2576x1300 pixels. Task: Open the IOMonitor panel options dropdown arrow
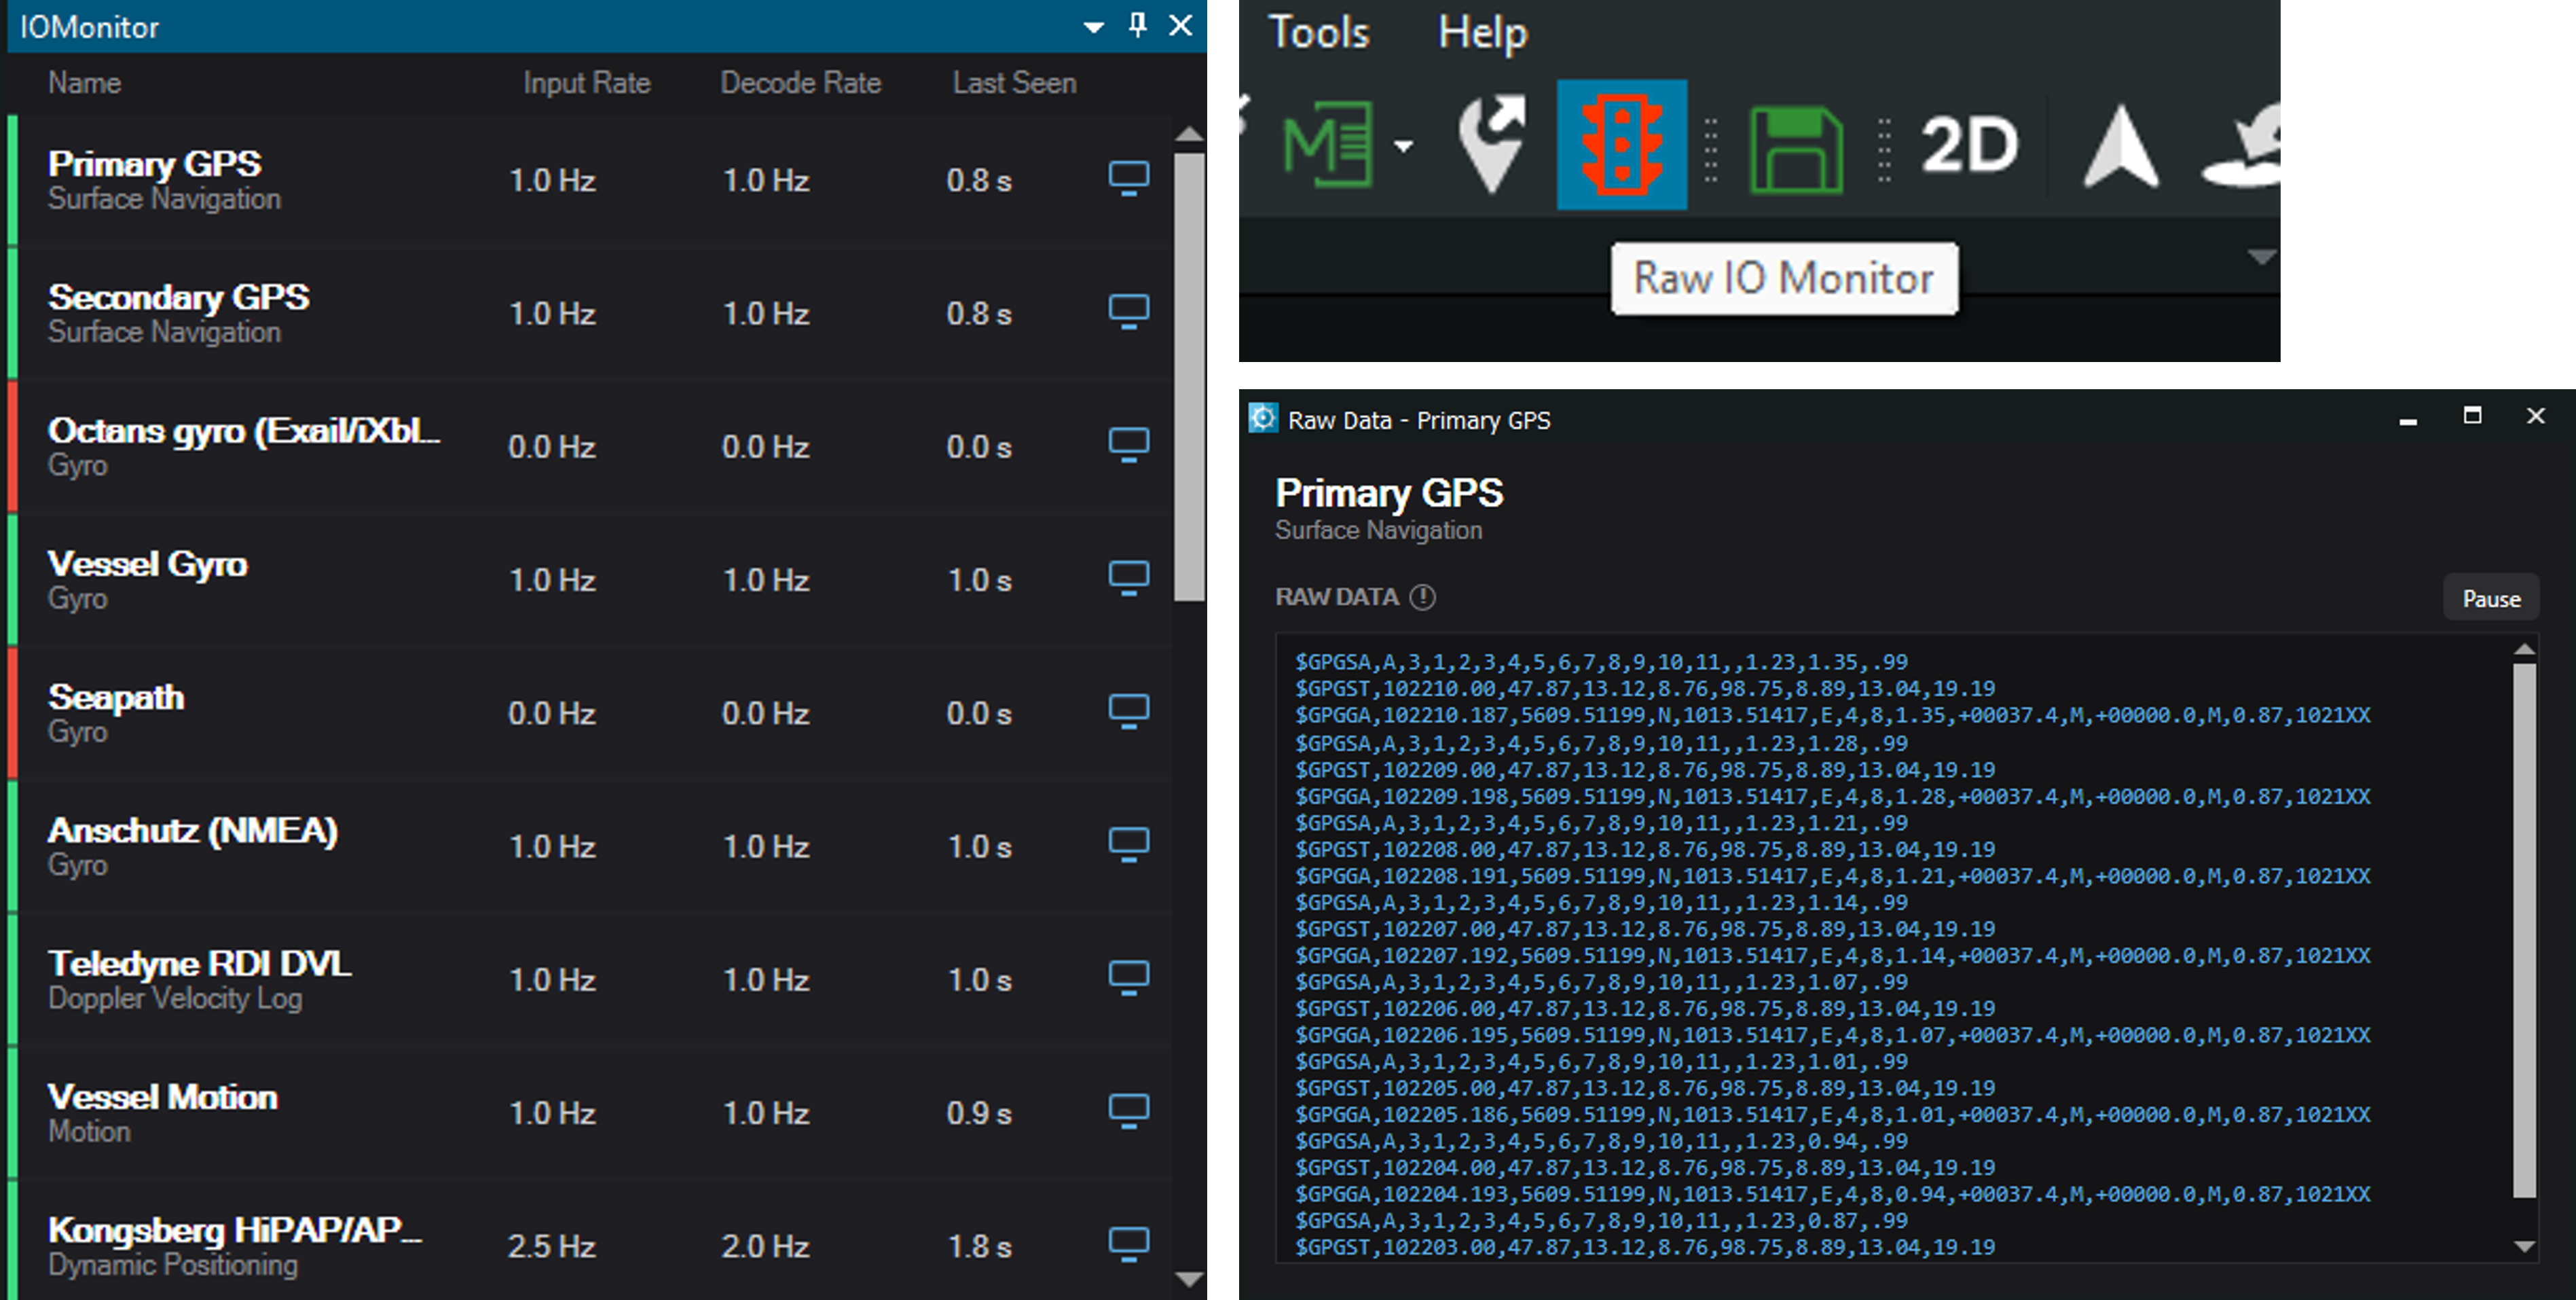tap(1094, 28)
